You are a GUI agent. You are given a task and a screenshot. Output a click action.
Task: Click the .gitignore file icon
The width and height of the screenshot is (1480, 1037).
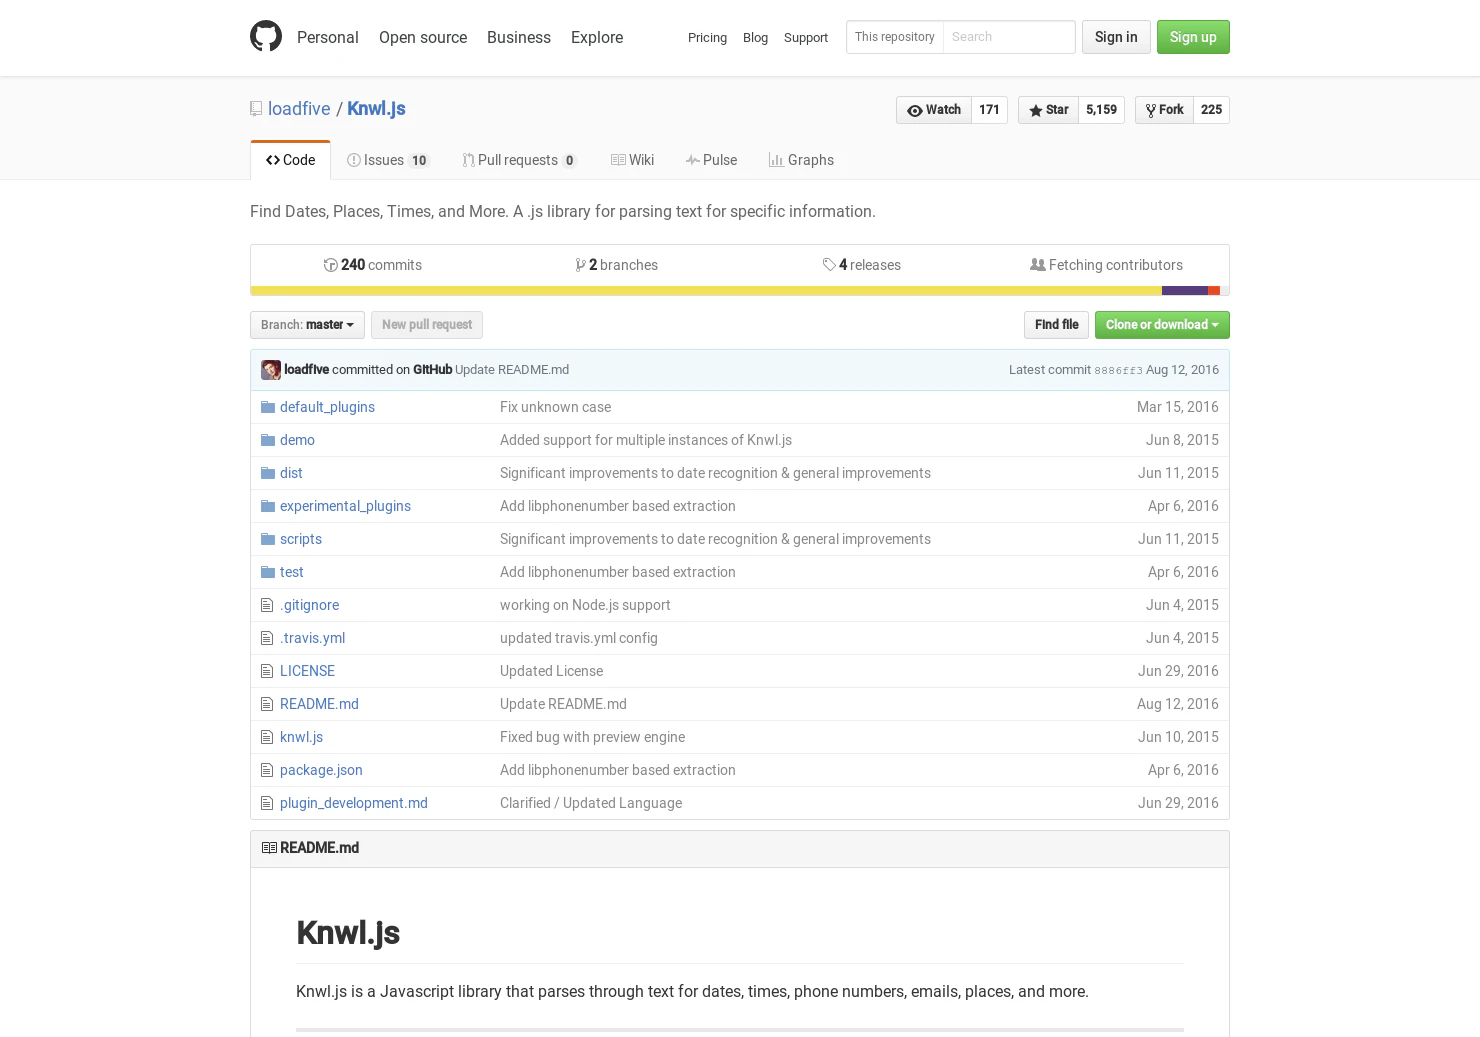tap(267, 605)
